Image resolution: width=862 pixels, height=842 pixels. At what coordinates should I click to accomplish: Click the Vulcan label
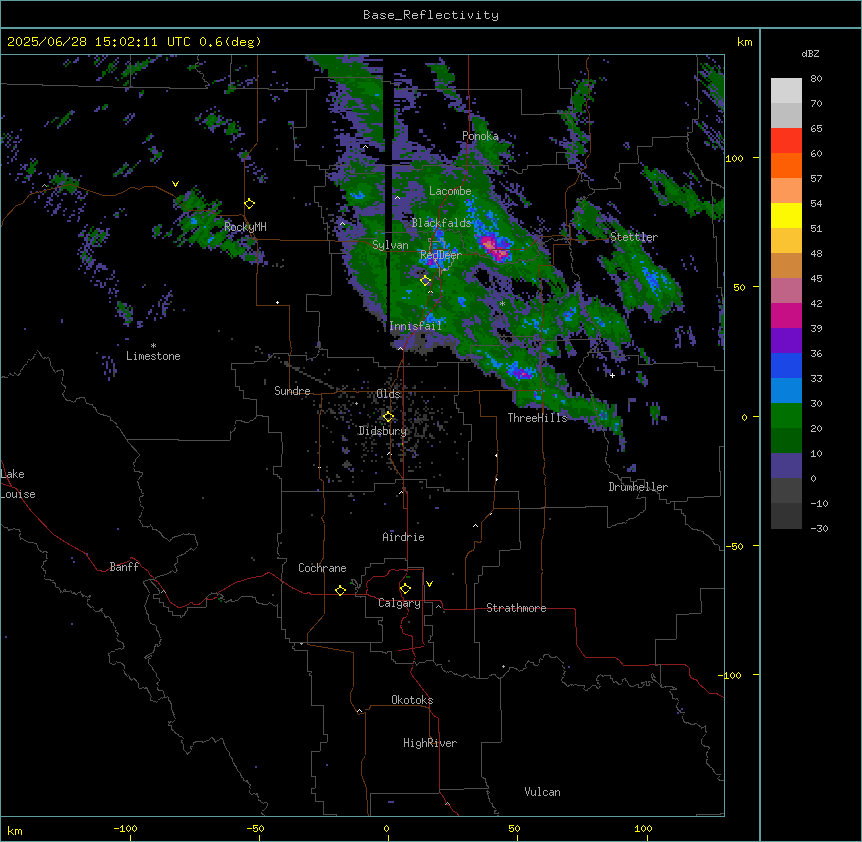[x=542, y=792]
